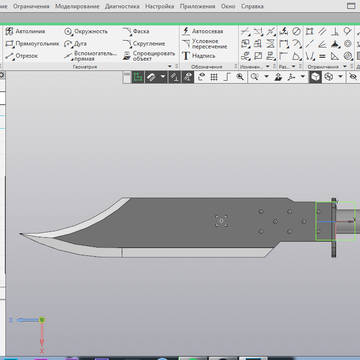Toggle shaded cube display mode
The image size is (360, 360).
pos(315,77)
